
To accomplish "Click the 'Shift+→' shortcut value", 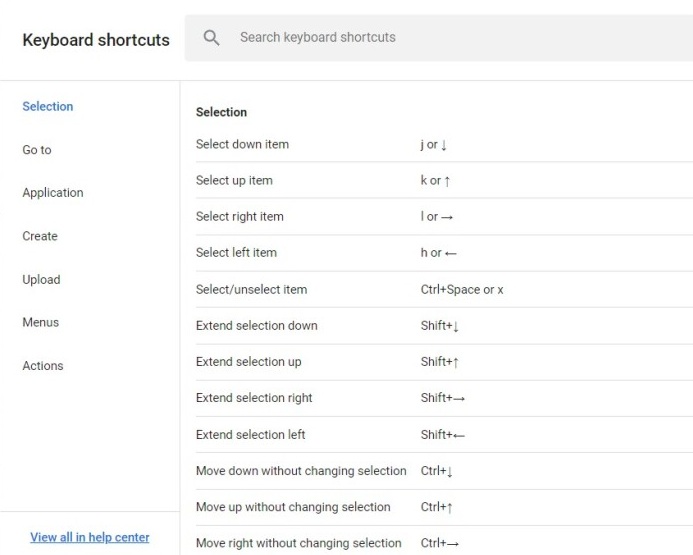I will click(x=443, y=398).
